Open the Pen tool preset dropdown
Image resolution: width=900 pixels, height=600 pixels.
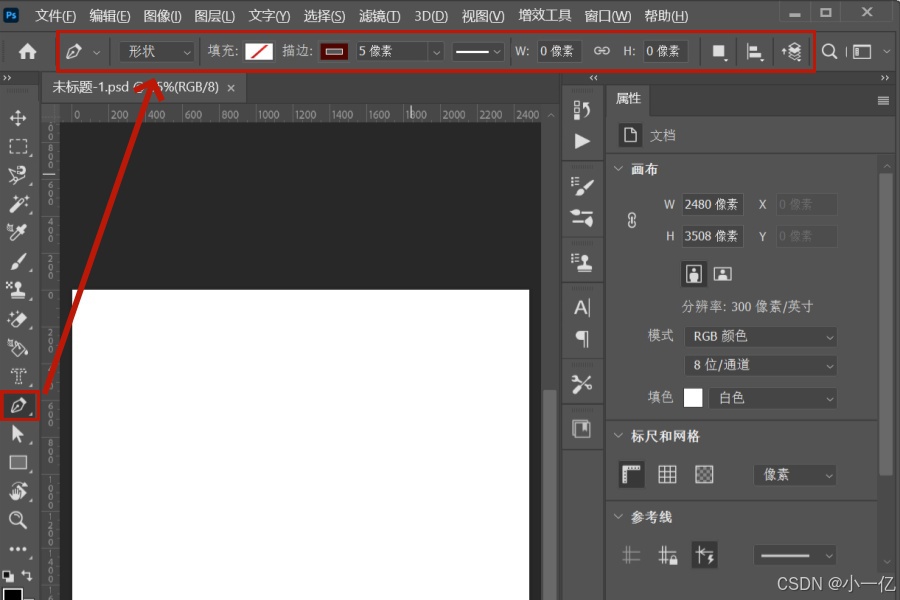[x=96, y=52]
